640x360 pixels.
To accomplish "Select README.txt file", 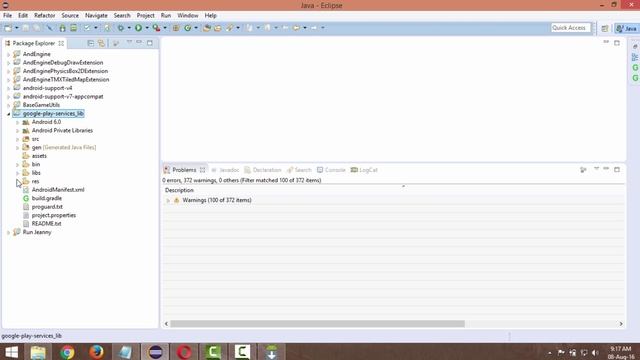I will pos(46,224).
